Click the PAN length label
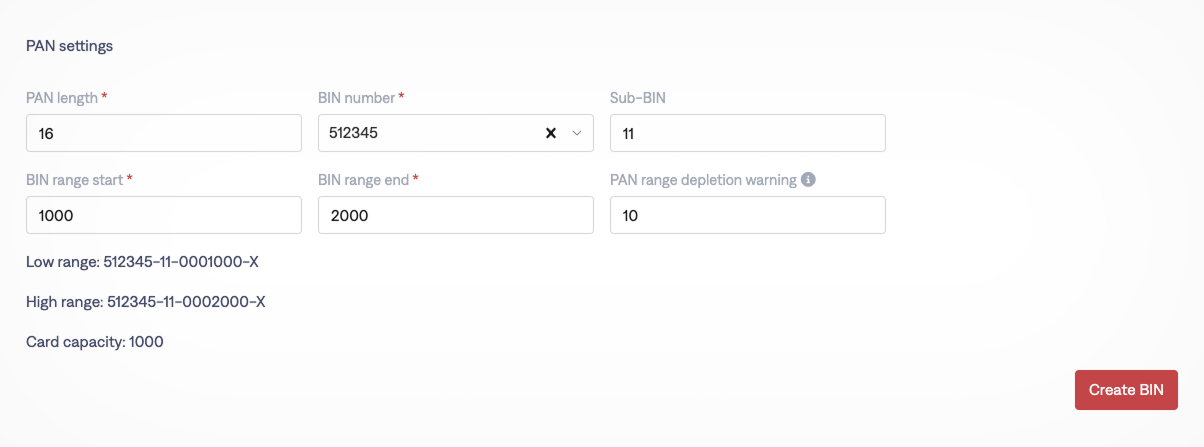1204x447 pixels. pos(62,98)
